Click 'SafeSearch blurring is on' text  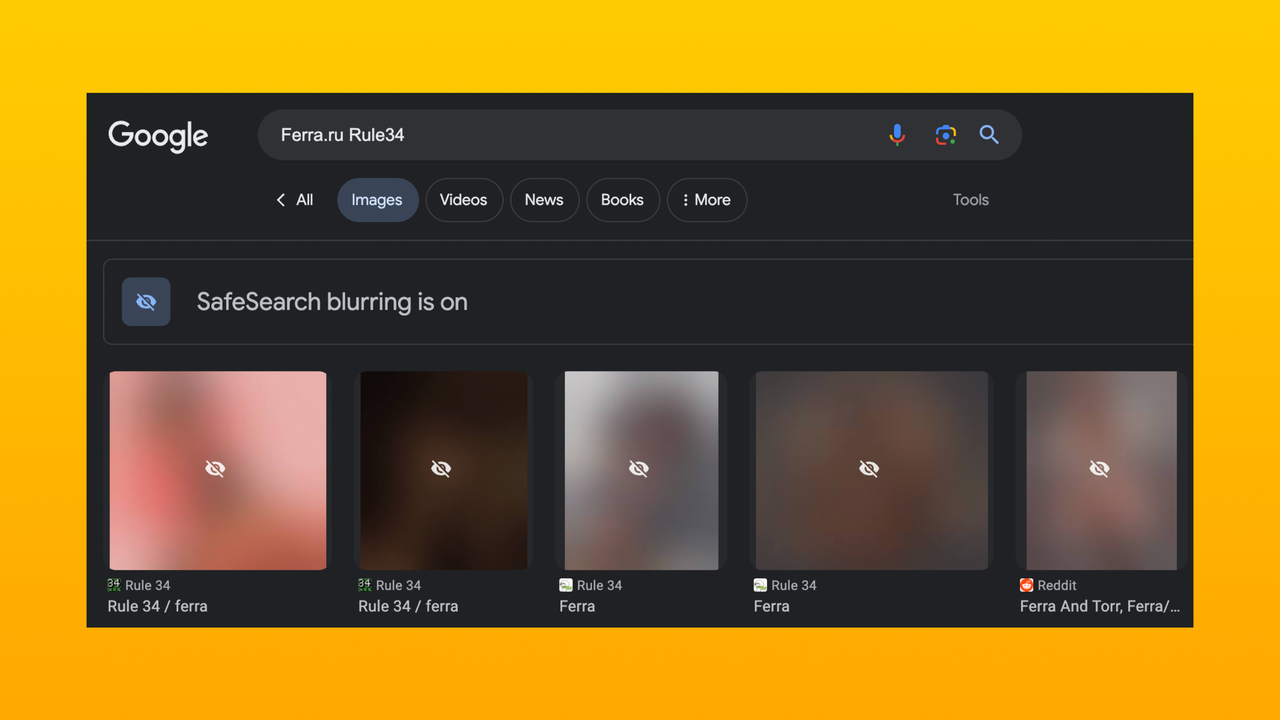[332, 302]
